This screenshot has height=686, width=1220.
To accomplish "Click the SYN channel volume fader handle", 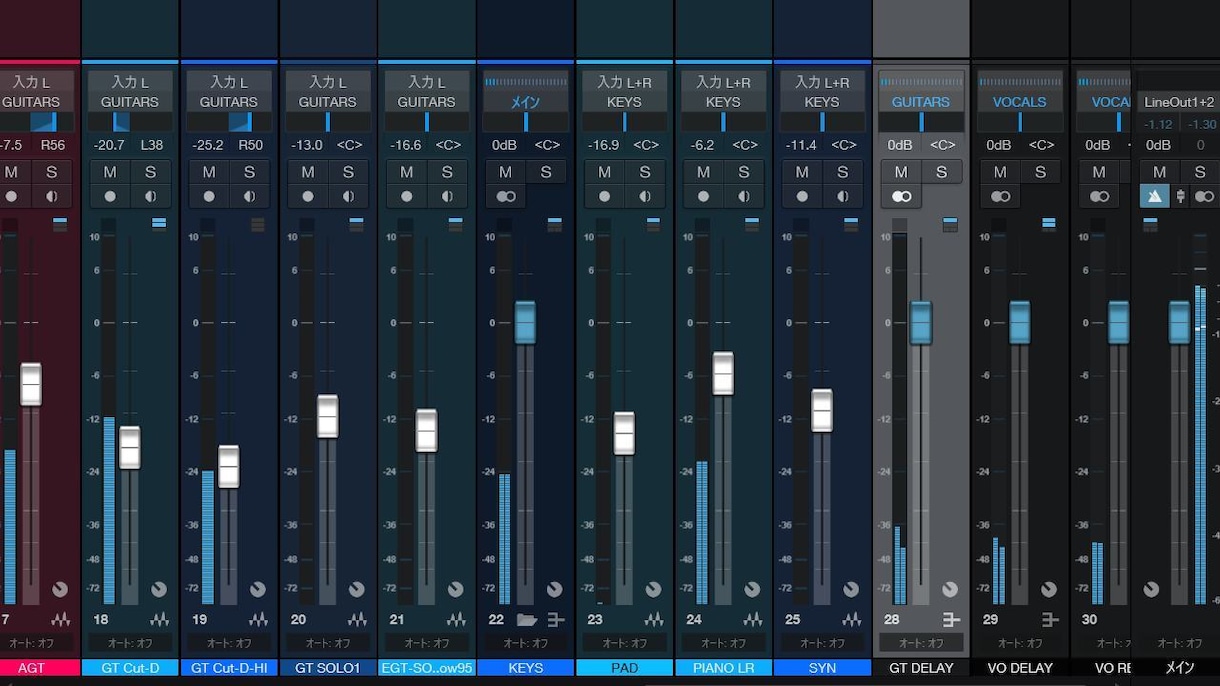I will tap(822, 410).
